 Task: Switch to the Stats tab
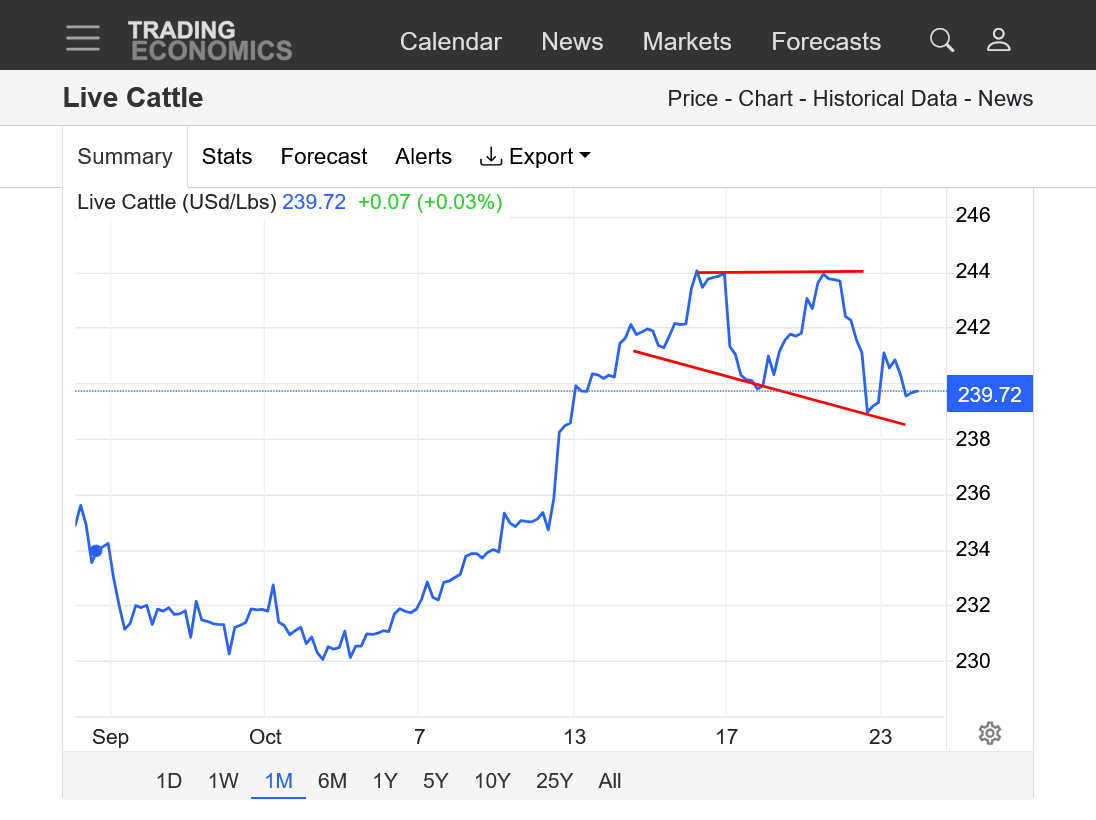[227, 157]
